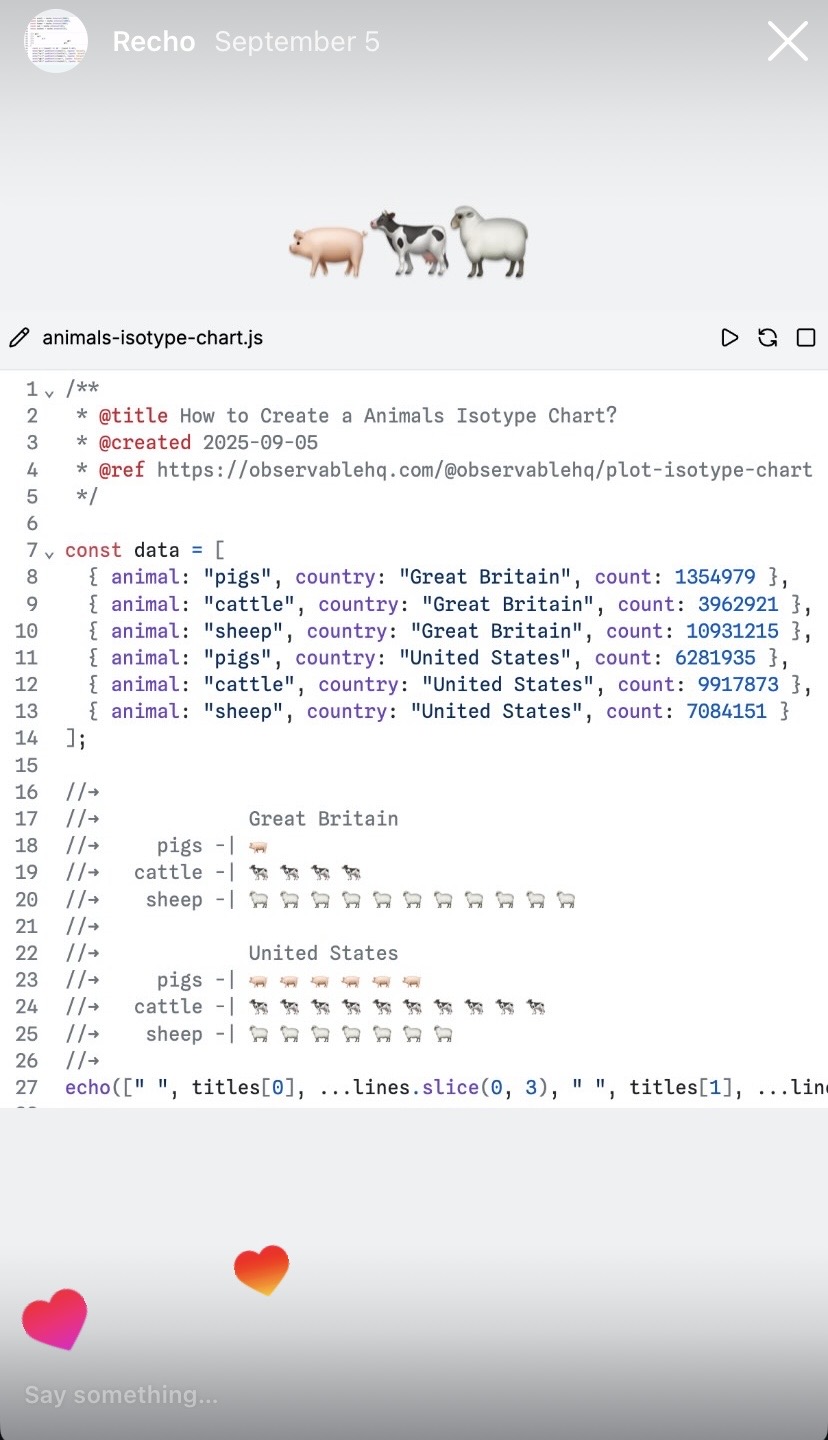Click the September 5 date label
This screenshot has height=1440, width=828.
pyautogui.click(x=297, y=42)
